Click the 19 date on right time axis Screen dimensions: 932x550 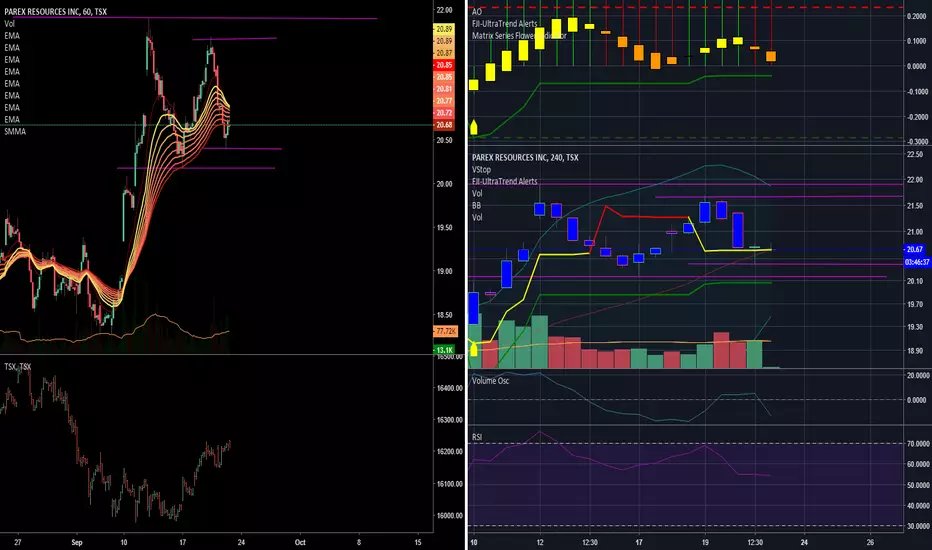coord(705,542)
